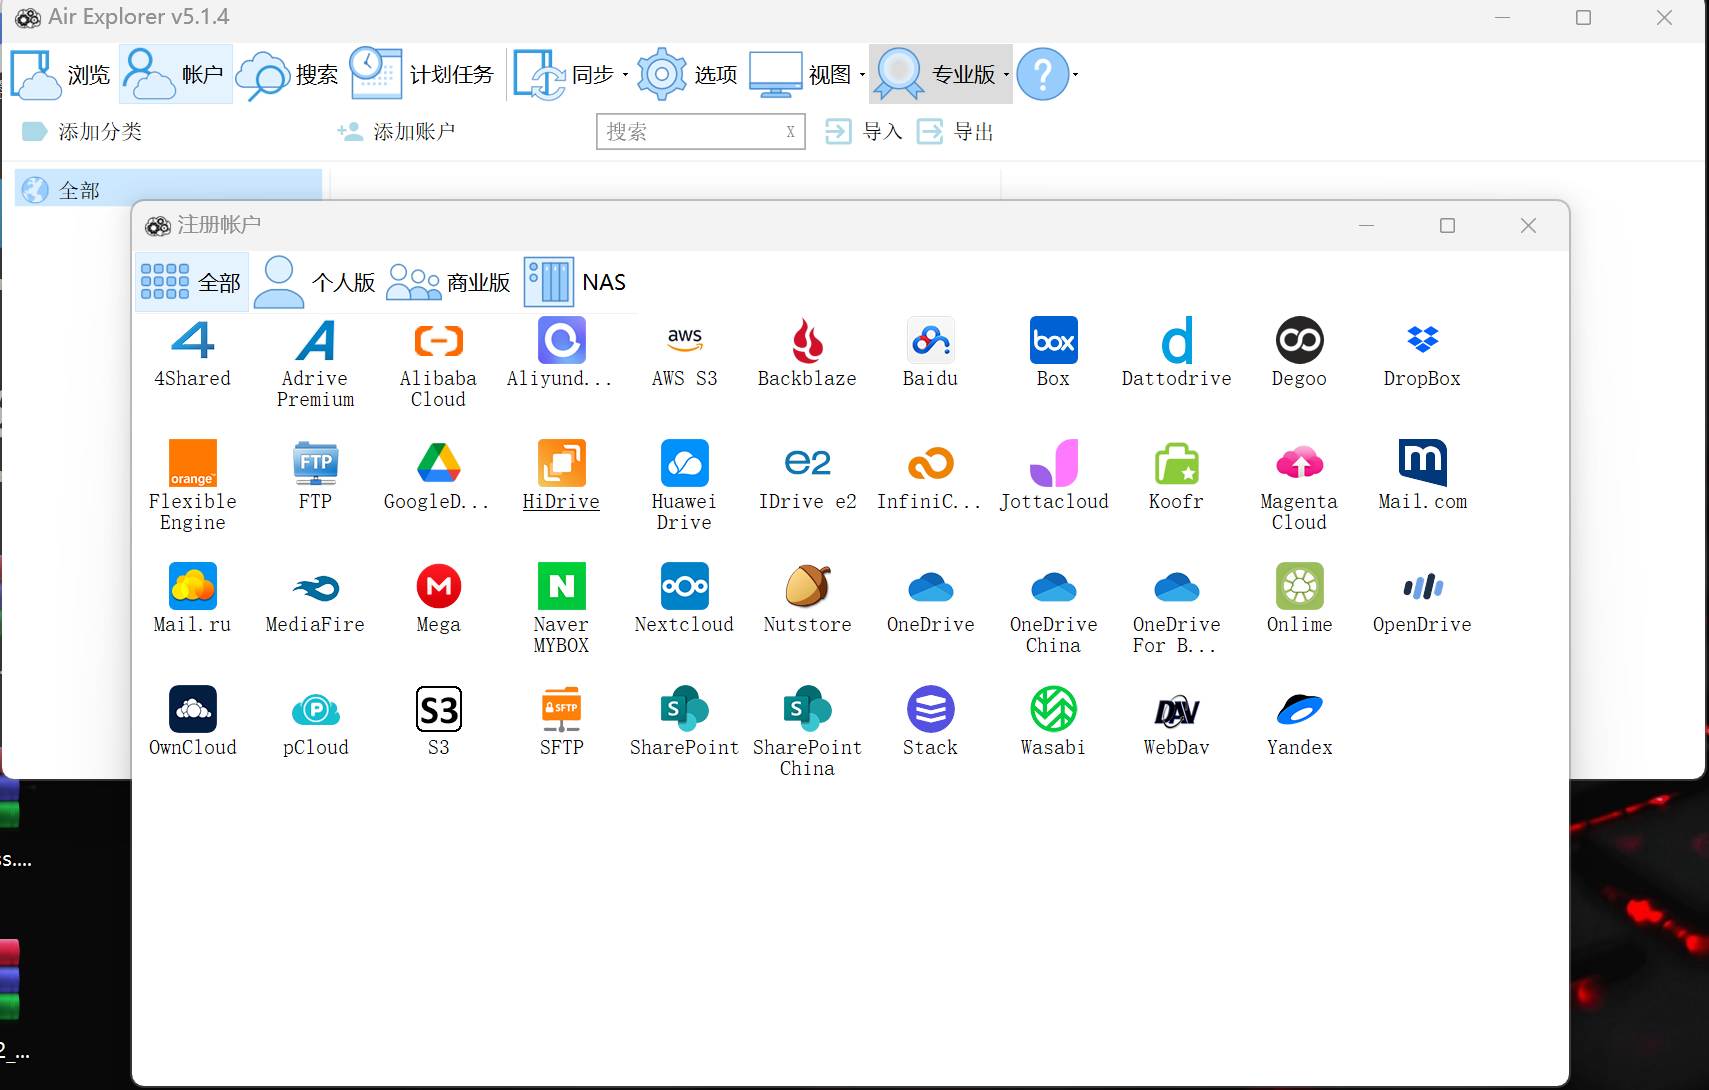
Task: Select the Koofr service icon
Action: pyautogui.click(x=1177, y=464)
